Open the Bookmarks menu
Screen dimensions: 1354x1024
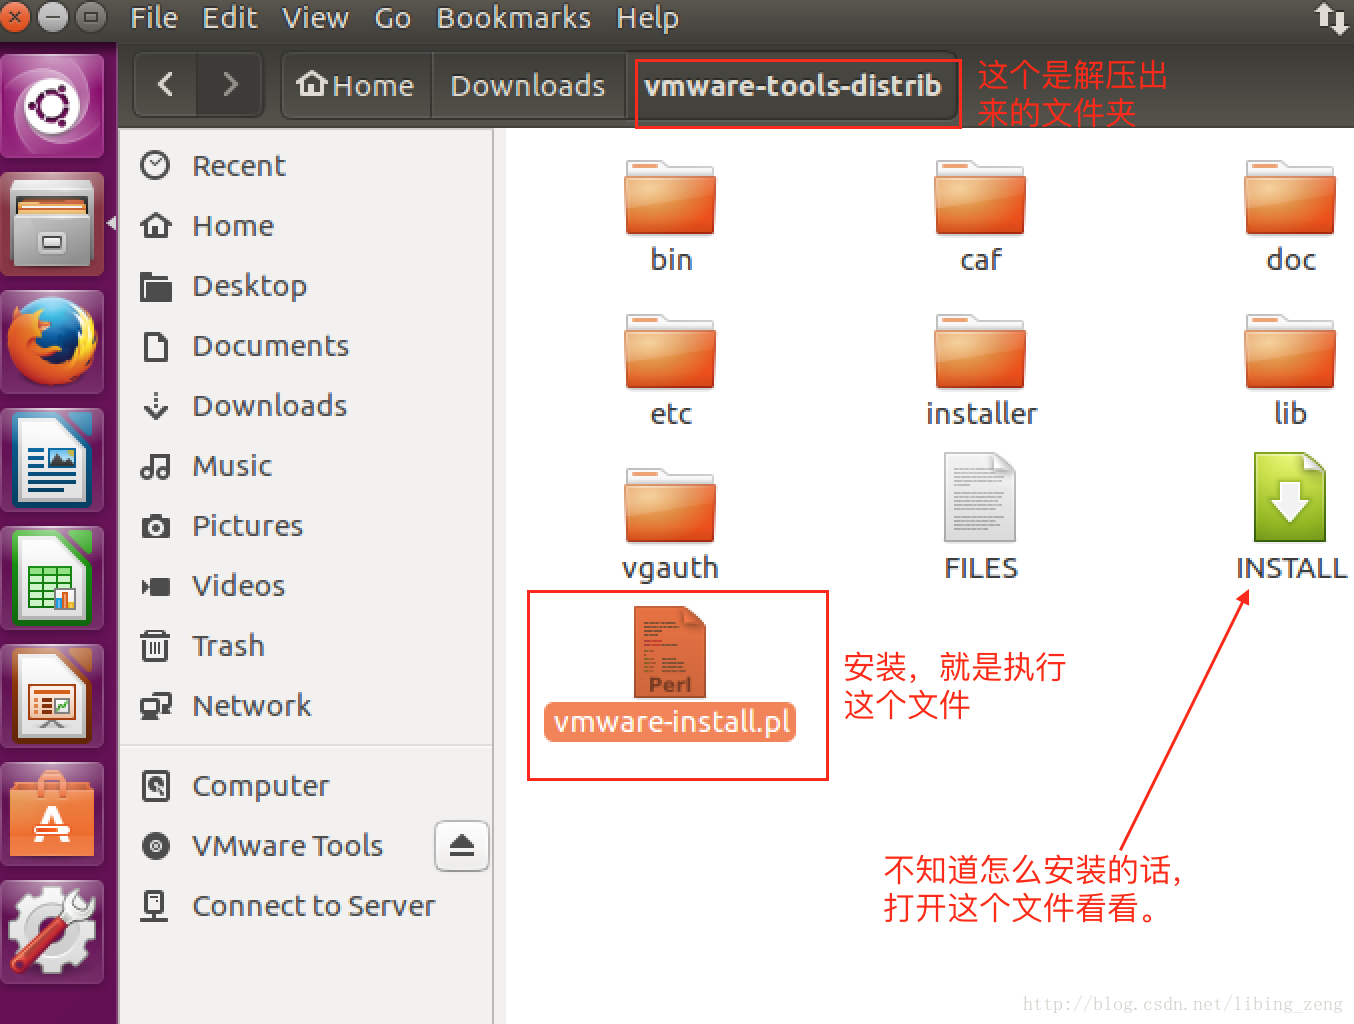click(513, 18)
